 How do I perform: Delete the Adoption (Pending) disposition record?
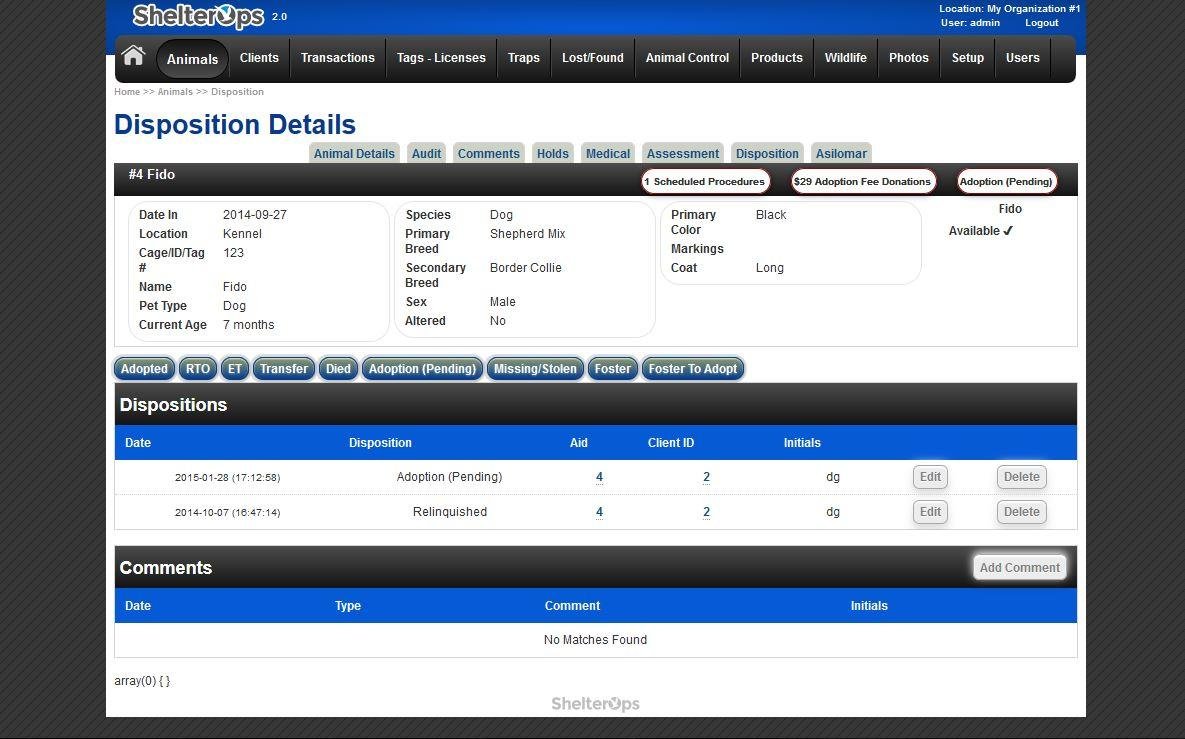[1021, 477]
